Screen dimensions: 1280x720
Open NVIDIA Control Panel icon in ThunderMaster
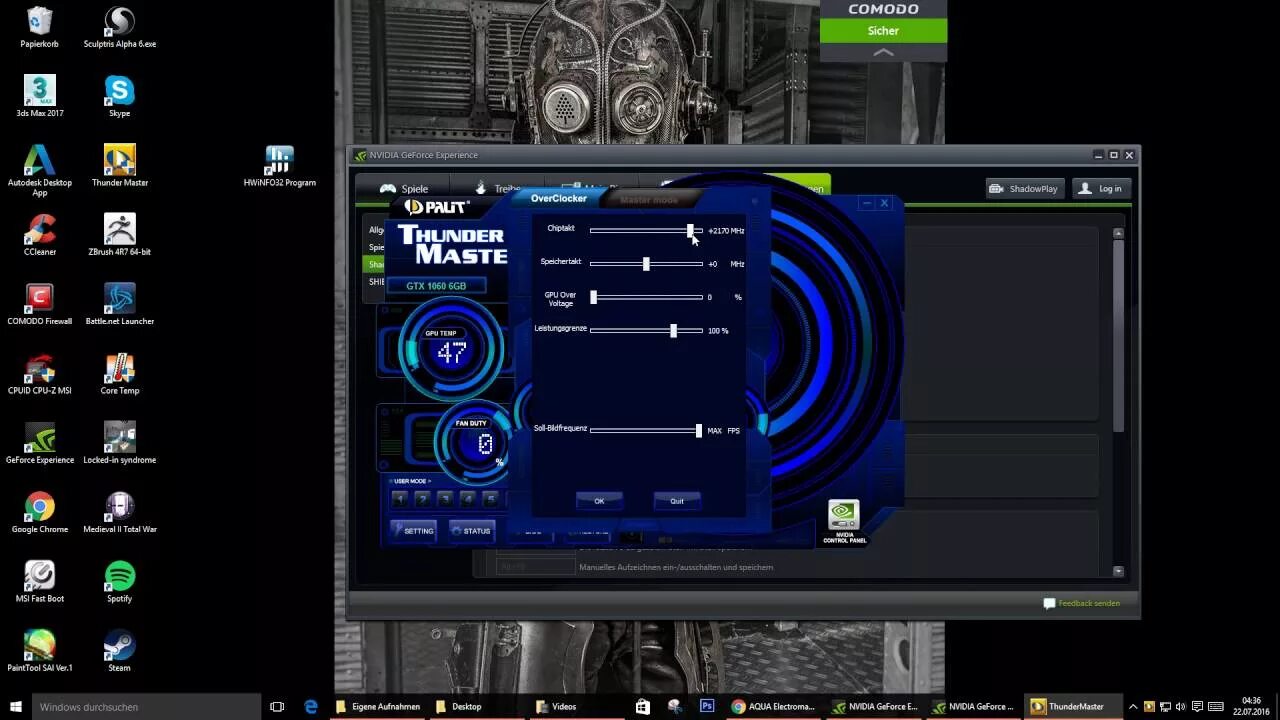(x=844, y=521)
